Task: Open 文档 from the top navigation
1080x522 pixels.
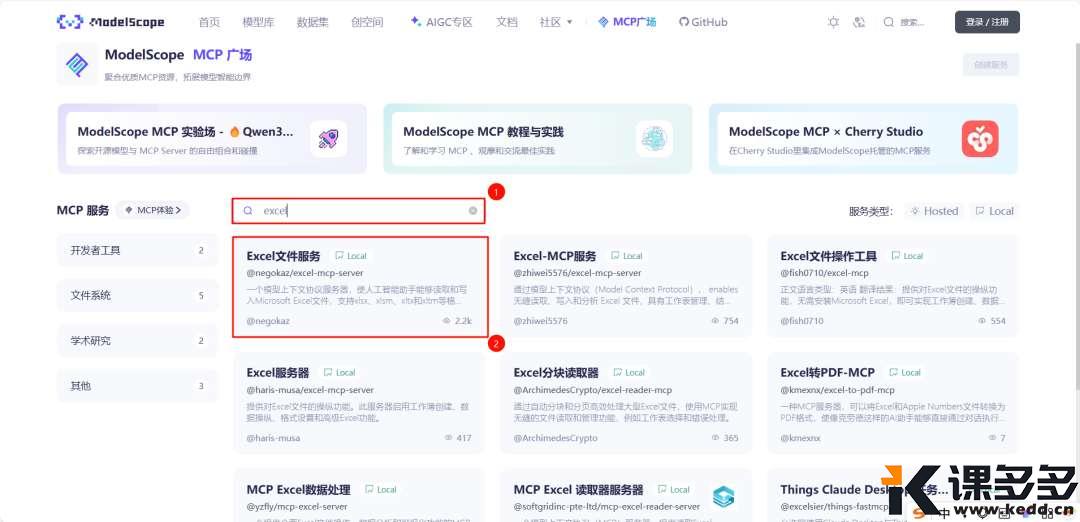Action: 506,22
